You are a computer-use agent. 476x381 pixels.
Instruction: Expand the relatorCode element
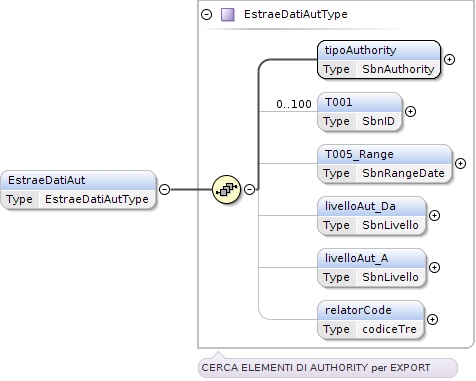point(432,319)
